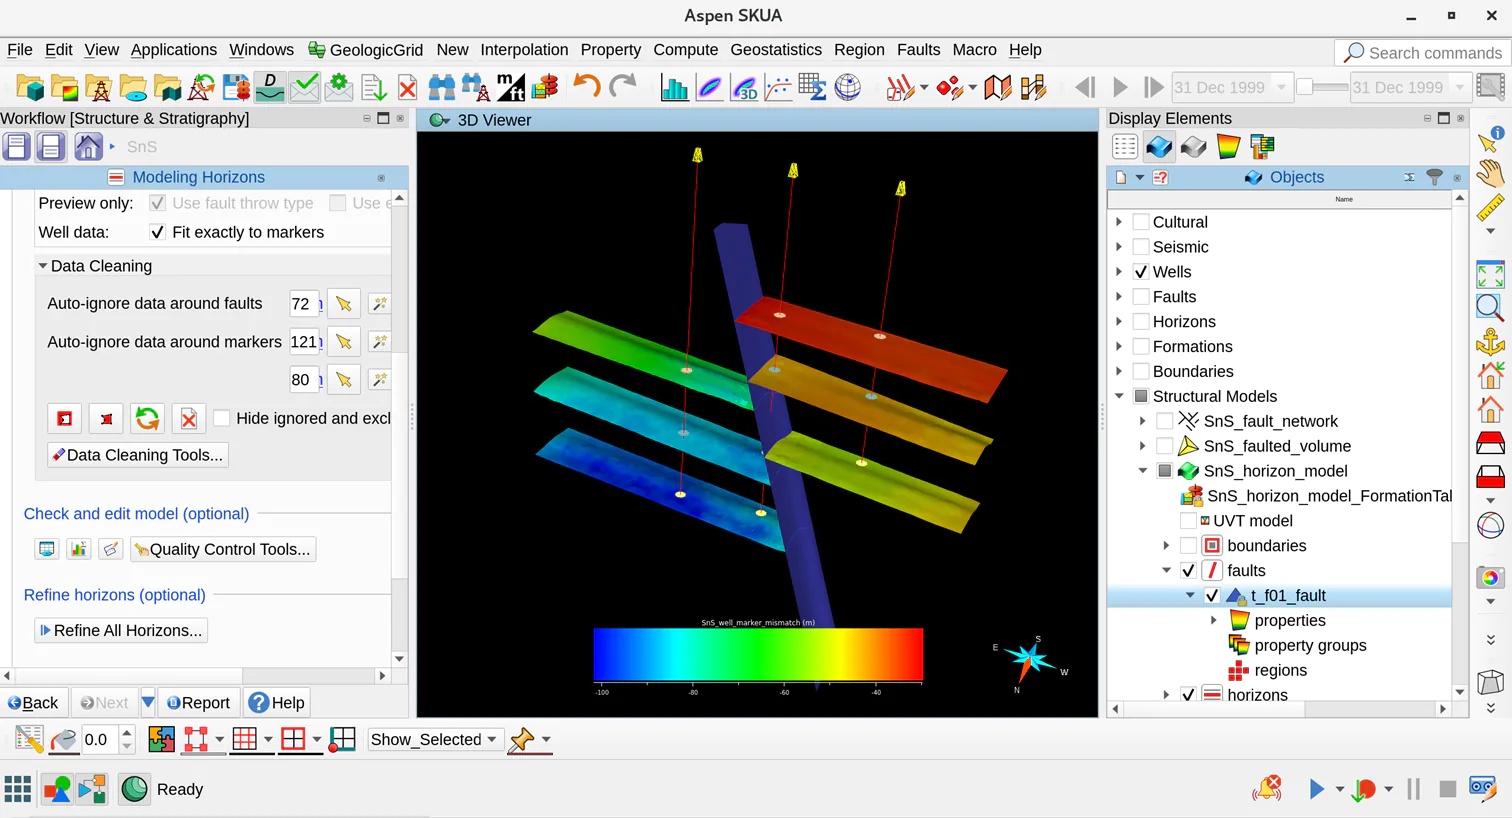The width and height of the screenshot is (1512, 818).
Task: Click the Refine All Horizons button
Action: coord(121,630)
